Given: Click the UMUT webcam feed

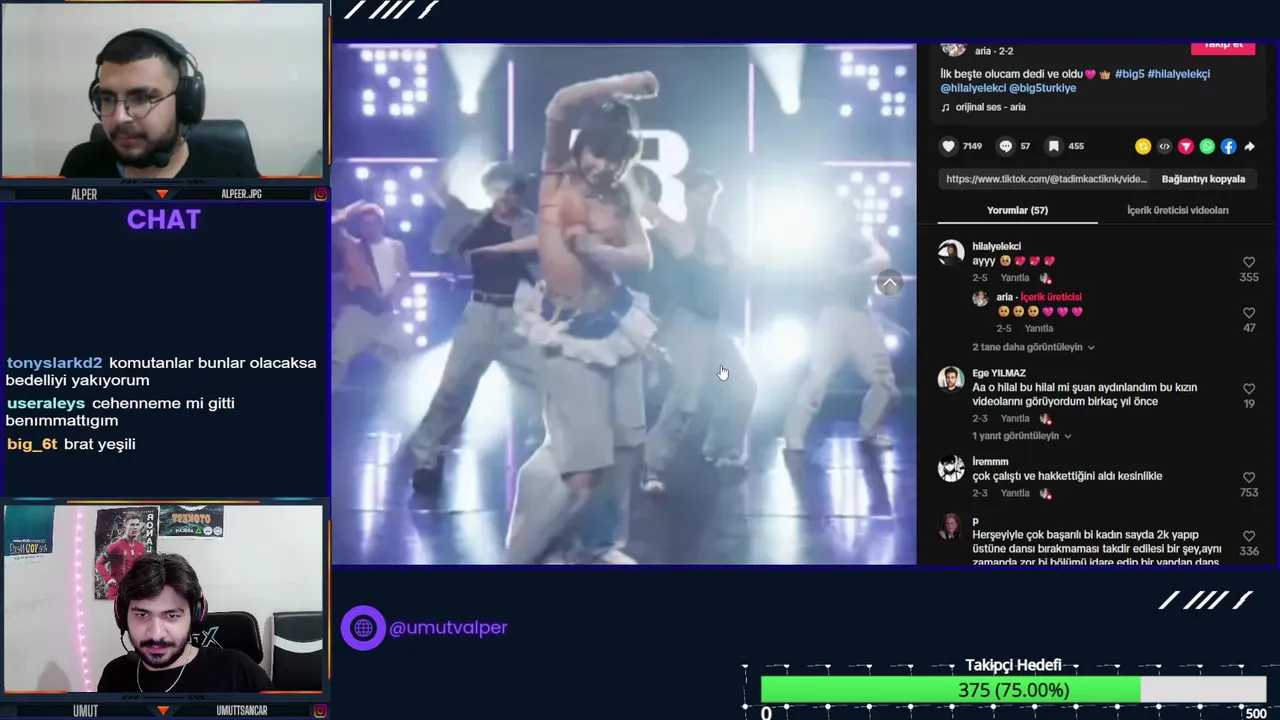Looking at the screenshot, I should (x=162, y=598).
